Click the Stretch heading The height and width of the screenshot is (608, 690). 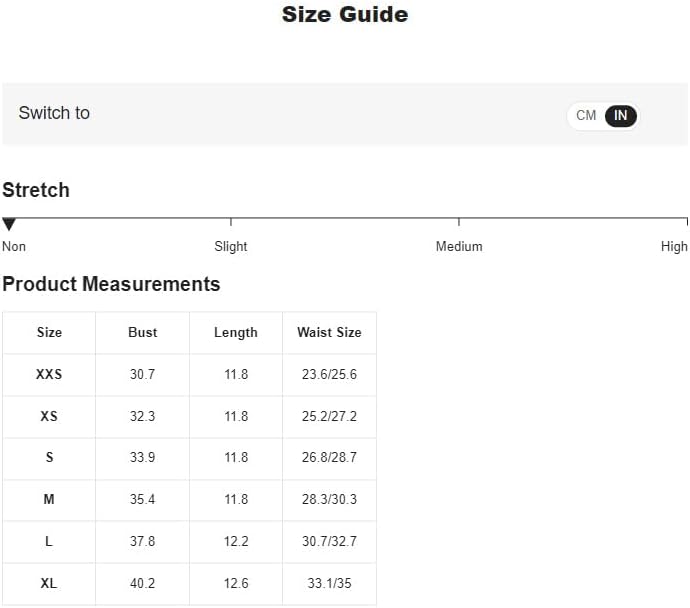36,190
